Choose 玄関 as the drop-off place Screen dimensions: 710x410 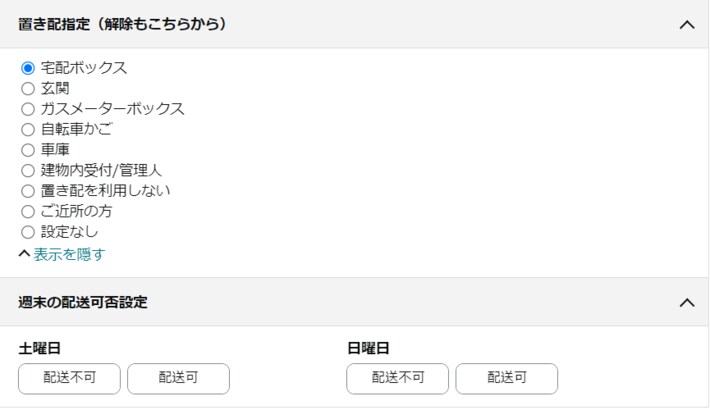click(x=28, y=89)
